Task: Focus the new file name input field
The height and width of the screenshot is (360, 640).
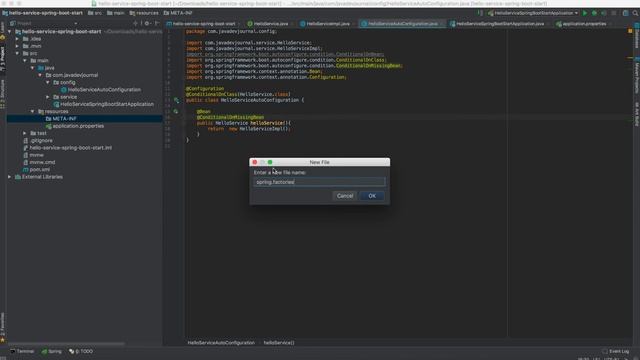Action: pyautogui.click(x=319, y=182)
